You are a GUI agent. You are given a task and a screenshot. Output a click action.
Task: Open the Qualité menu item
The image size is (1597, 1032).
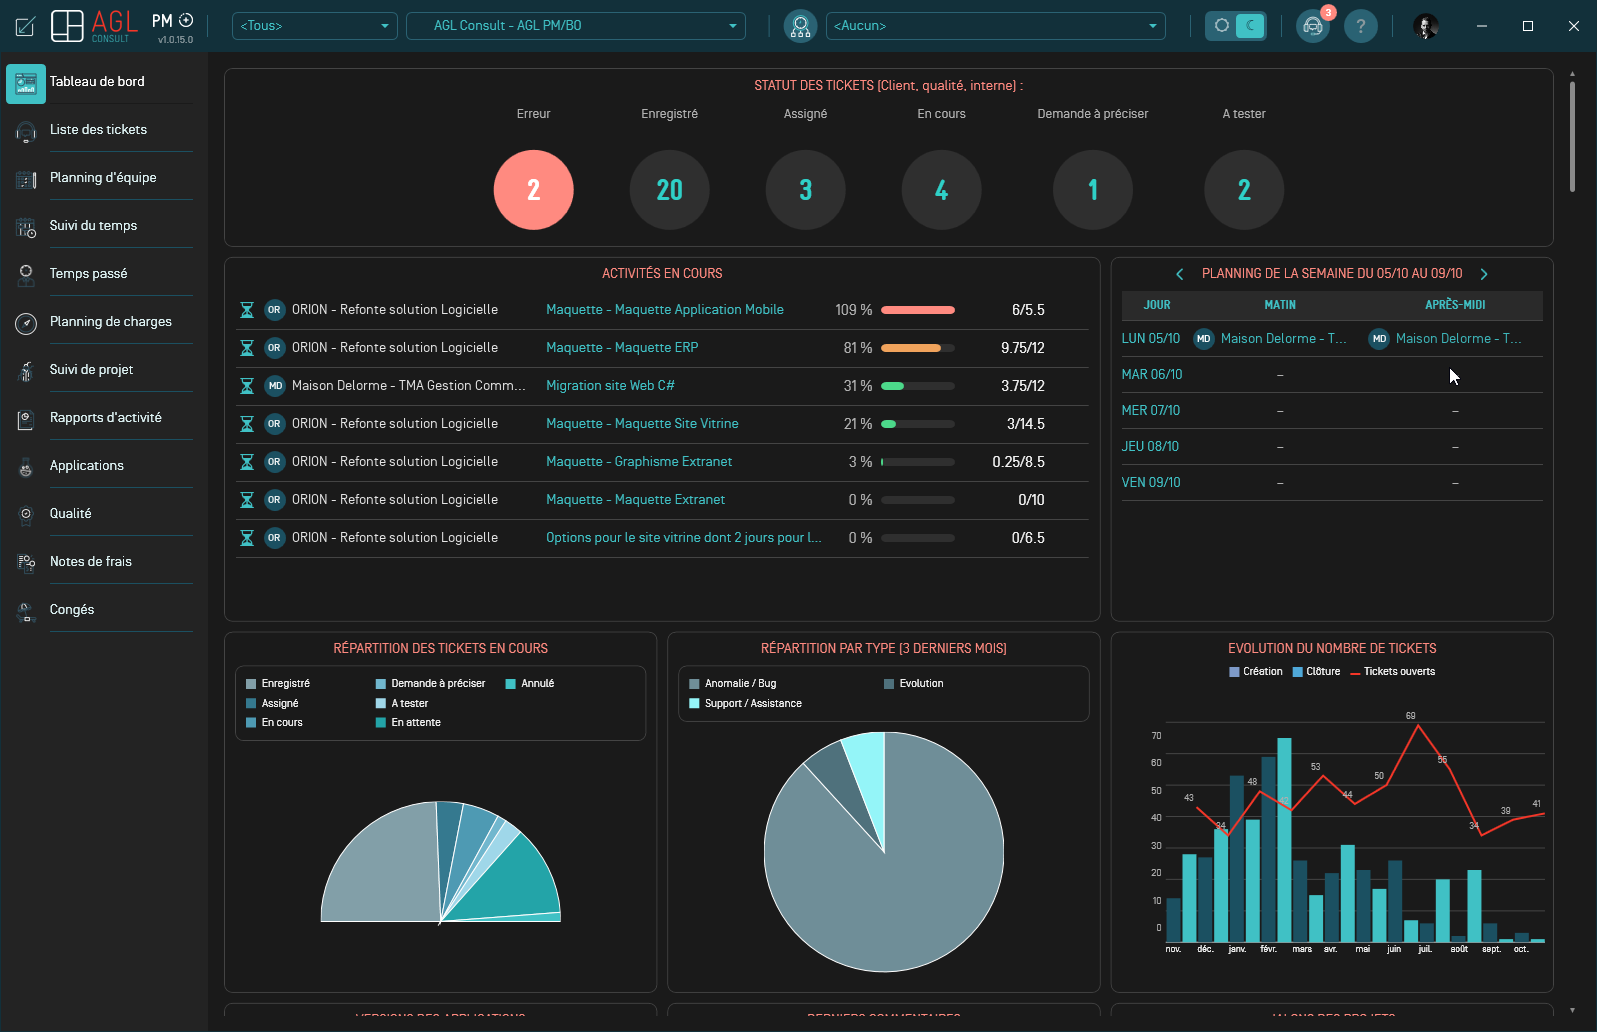(x=100, y=514)
